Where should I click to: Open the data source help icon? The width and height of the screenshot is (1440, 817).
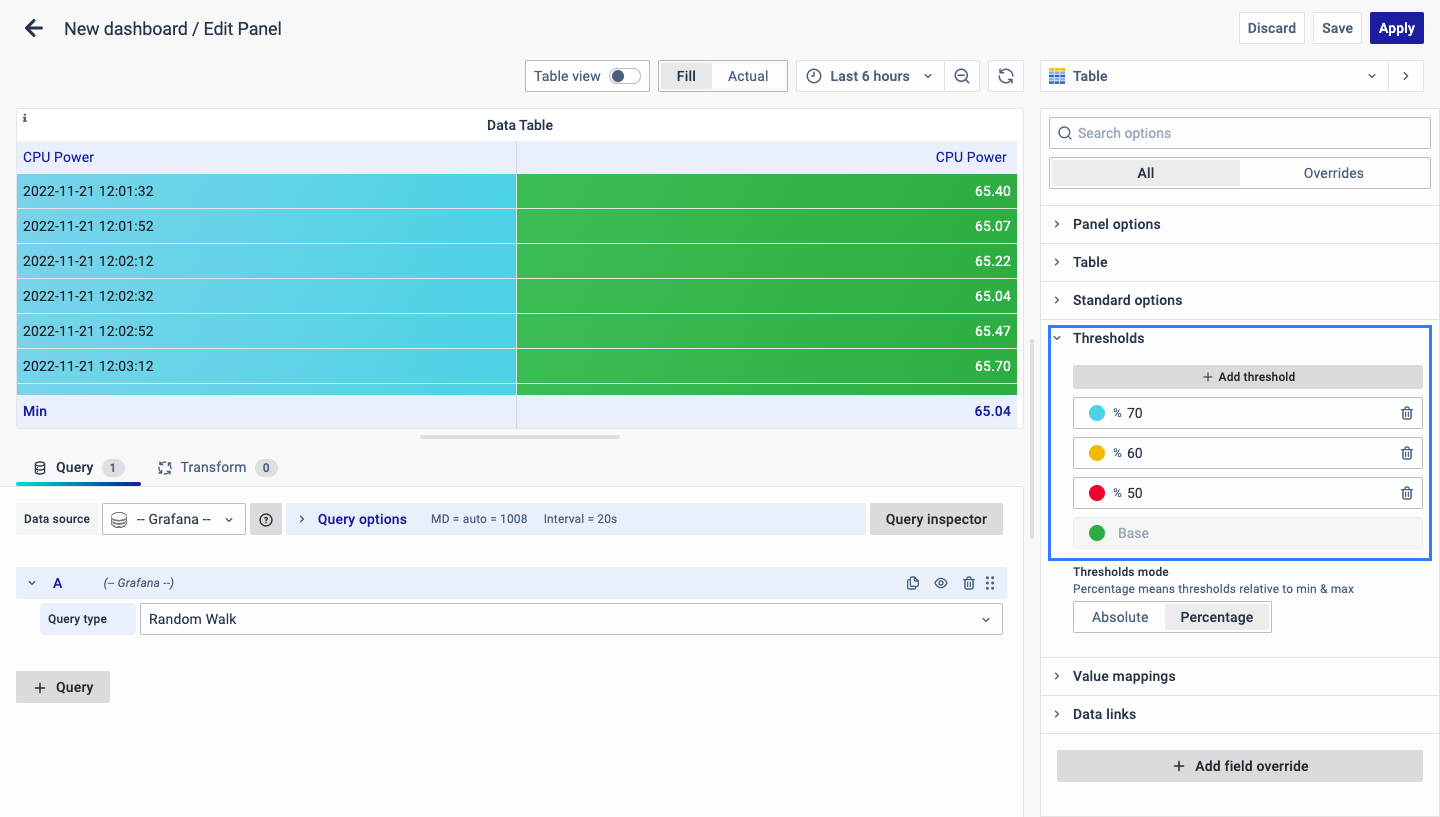pyautogui.click(x=266, y=519)
